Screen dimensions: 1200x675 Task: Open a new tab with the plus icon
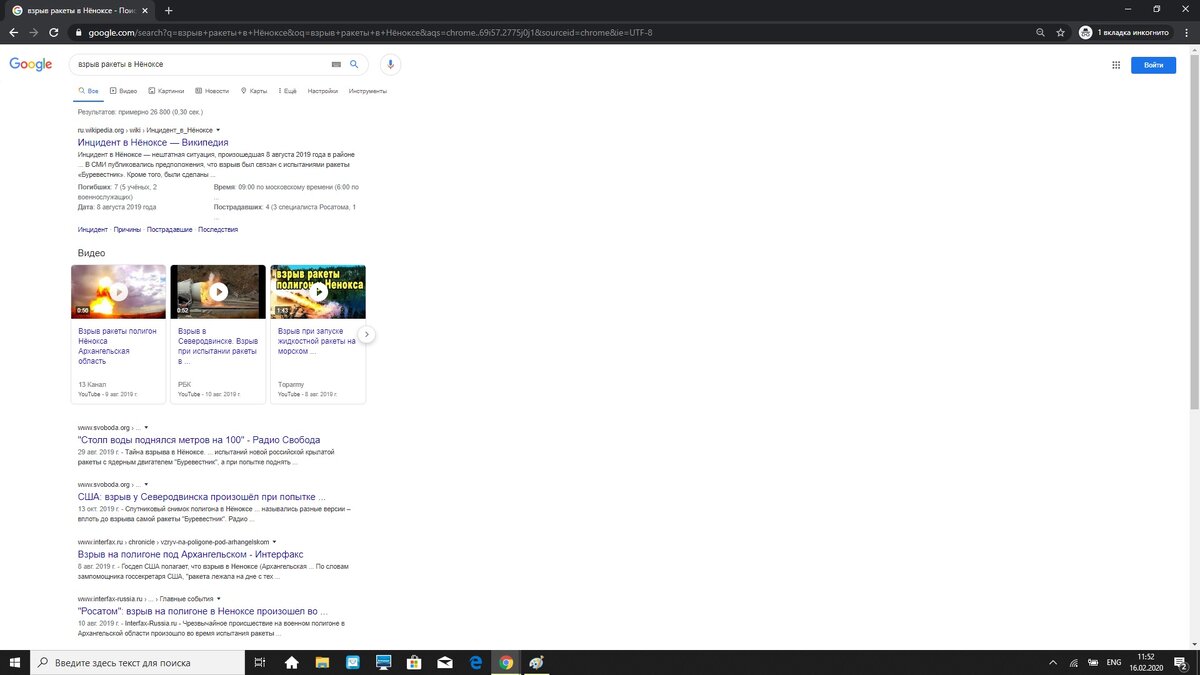tap(168, 10)
